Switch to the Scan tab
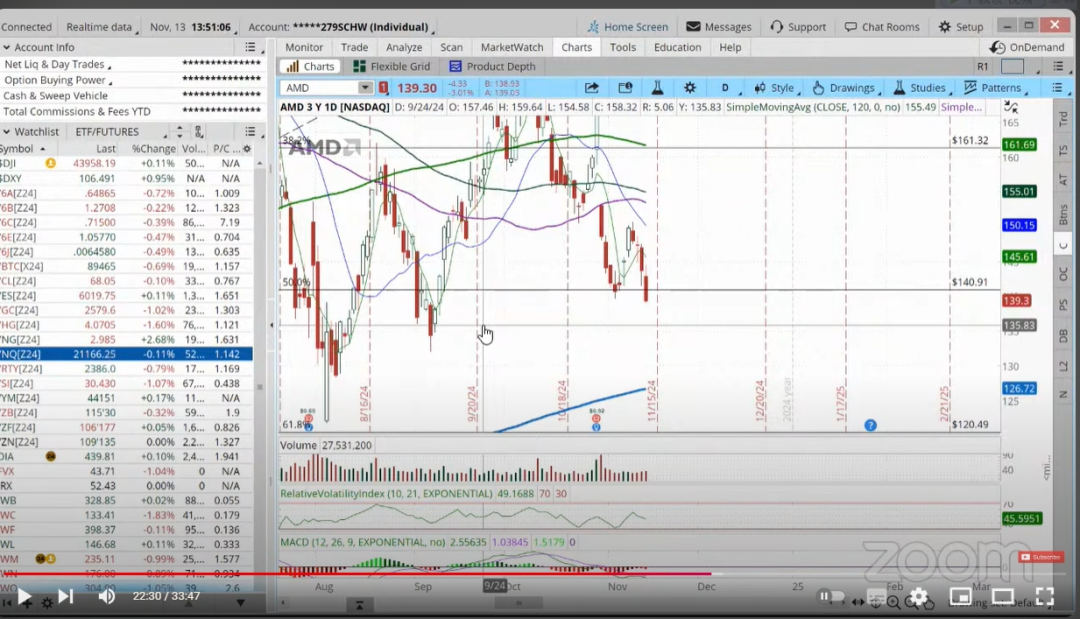 pyautogui.click(x=451, y=47)
